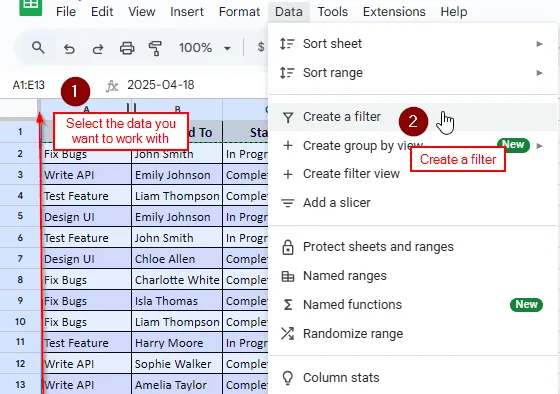
Task: Click the print icon
Action: click(x=127, y=48)
